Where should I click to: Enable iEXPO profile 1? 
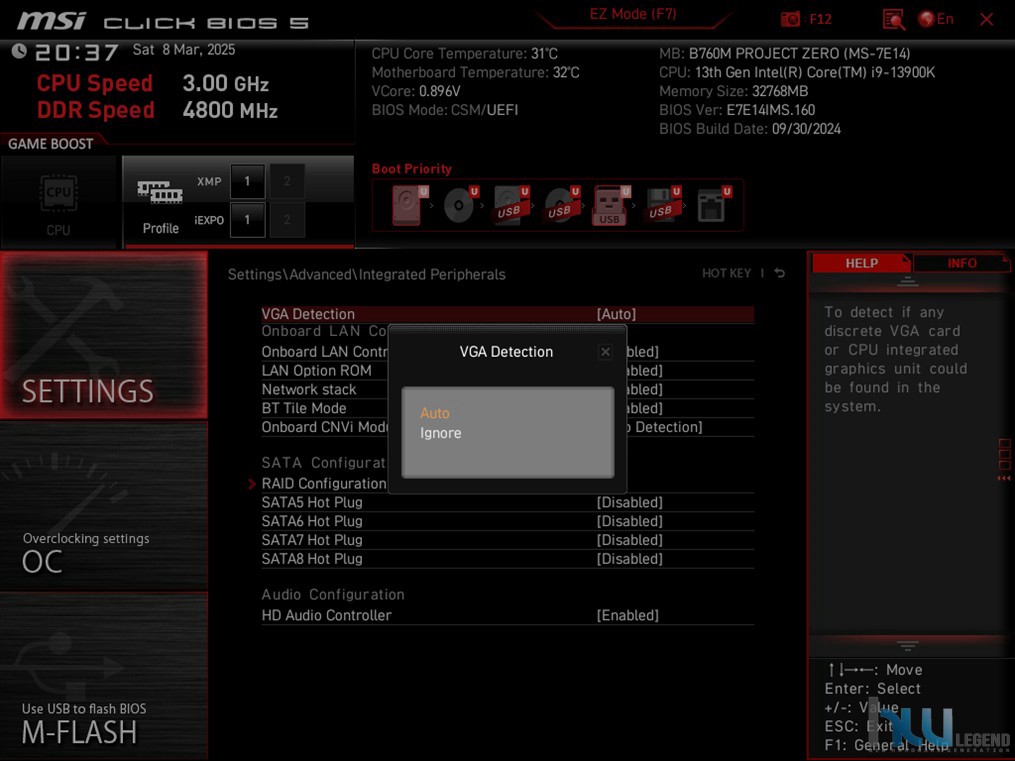point(247,220)
